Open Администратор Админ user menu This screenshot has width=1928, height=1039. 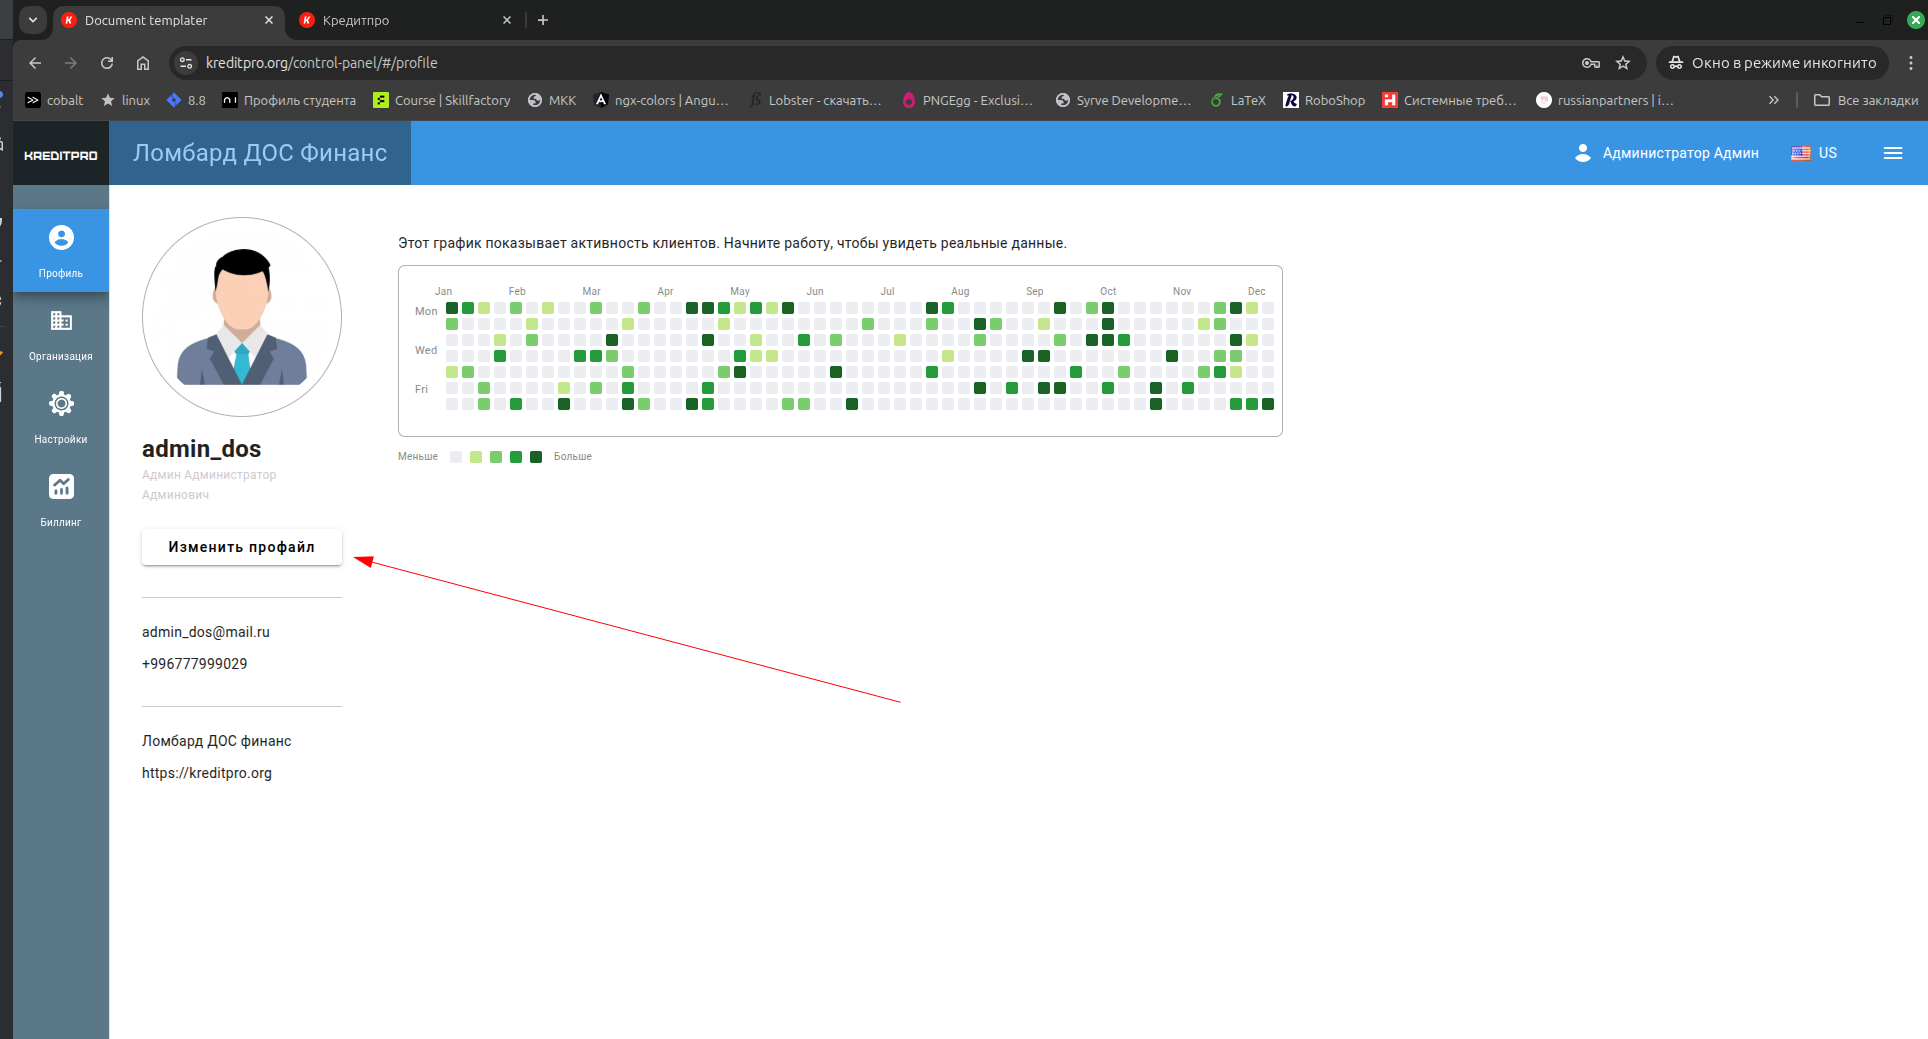(1667, 153)
